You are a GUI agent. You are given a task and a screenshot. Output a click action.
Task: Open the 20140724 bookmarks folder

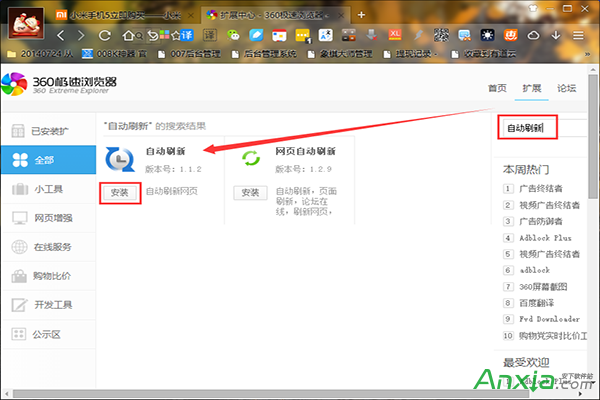[40, 54]
